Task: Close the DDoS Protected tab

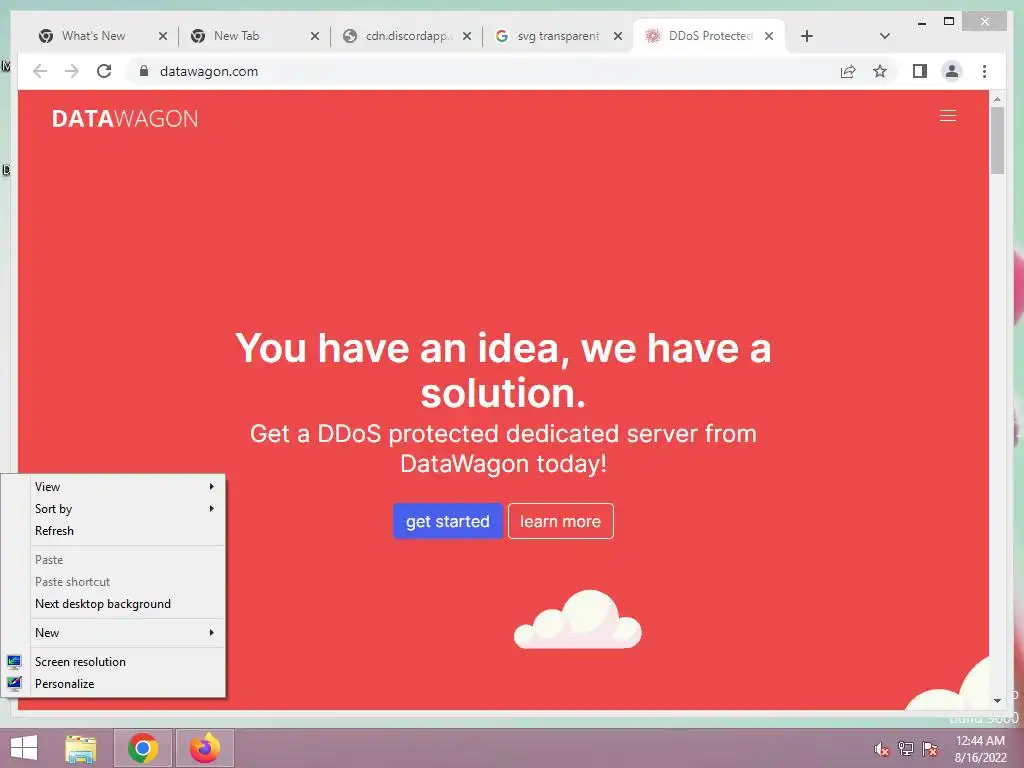Action: point(769,36)
